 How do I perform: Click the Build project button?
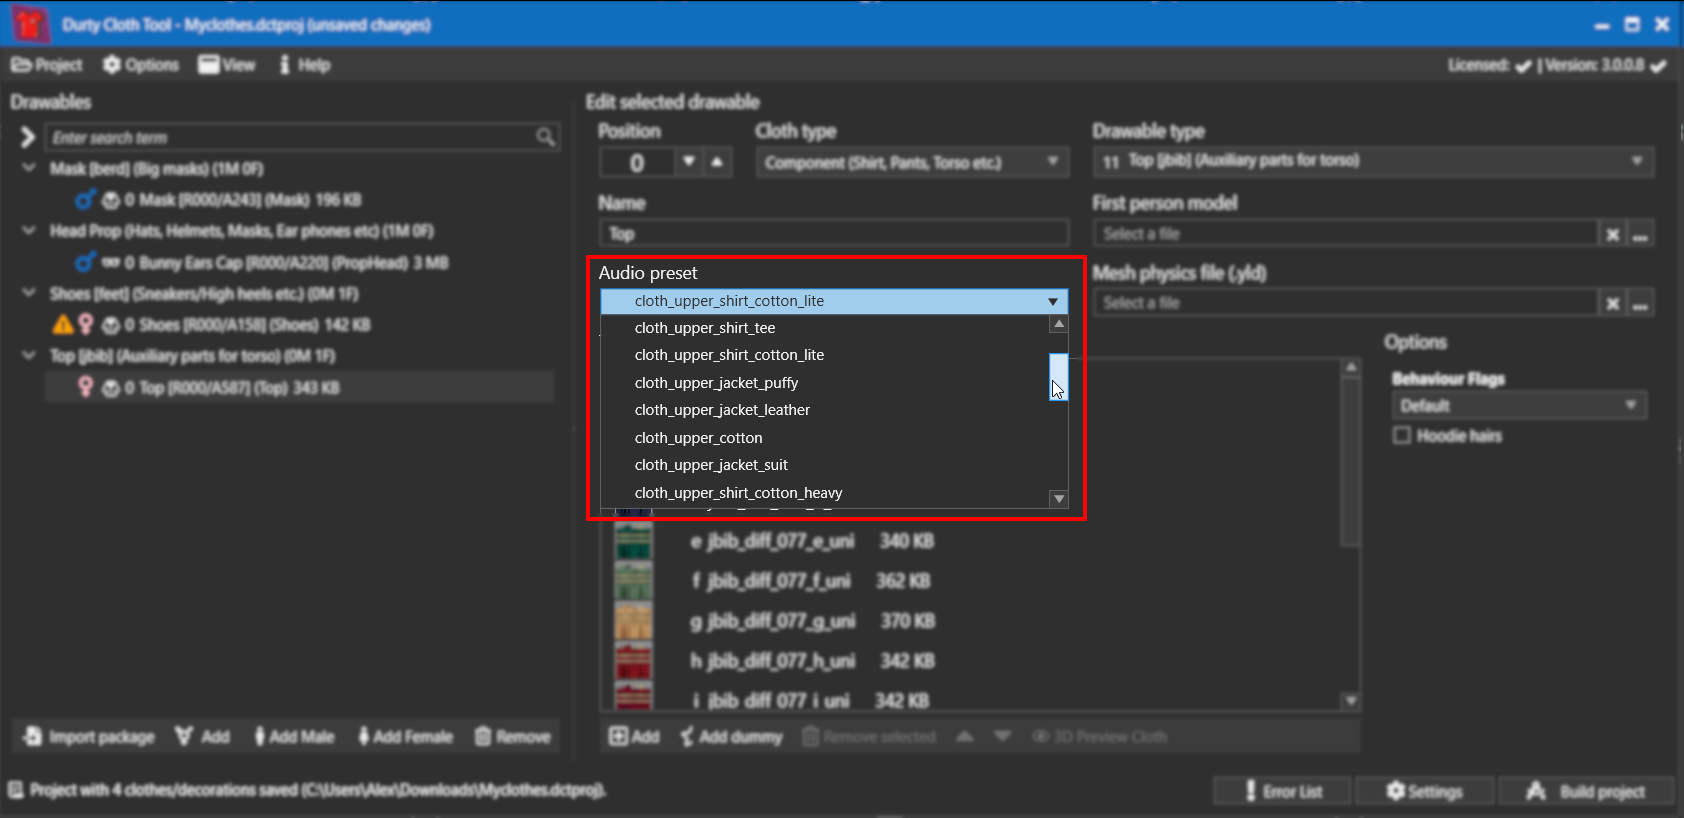click(x=1586, y=791)
